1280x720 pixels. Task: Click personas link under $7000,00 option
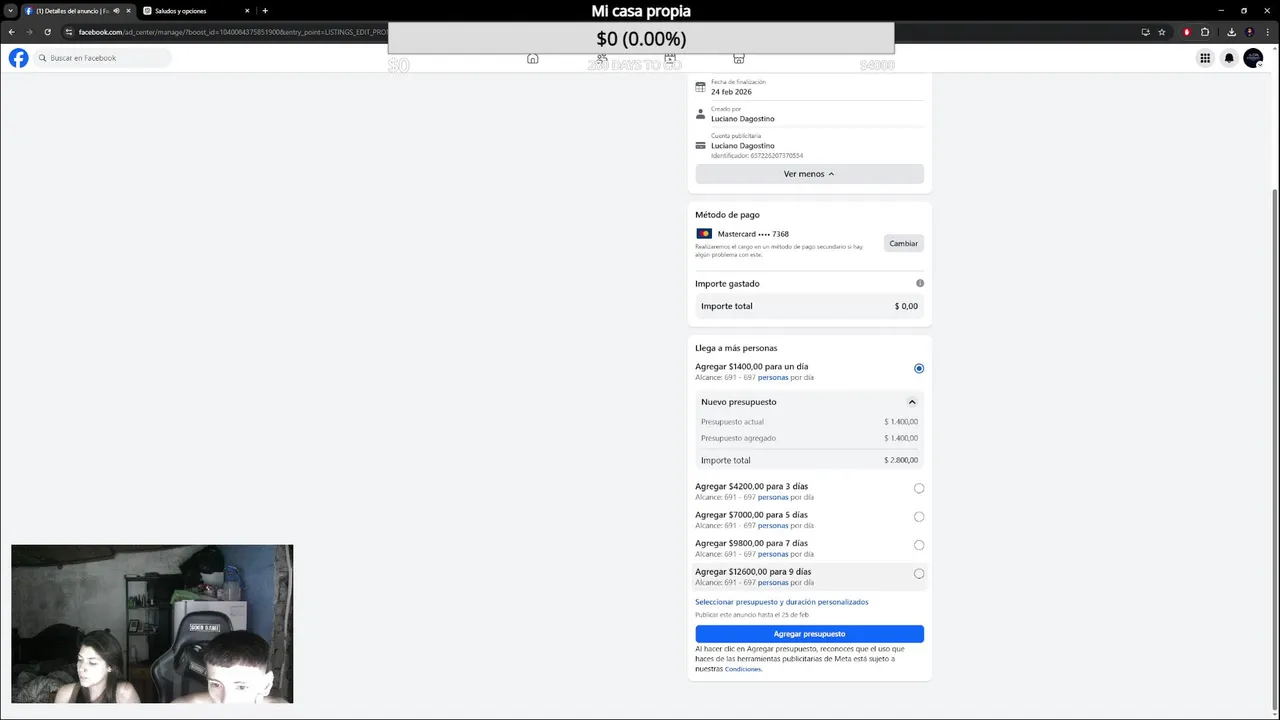773,525
